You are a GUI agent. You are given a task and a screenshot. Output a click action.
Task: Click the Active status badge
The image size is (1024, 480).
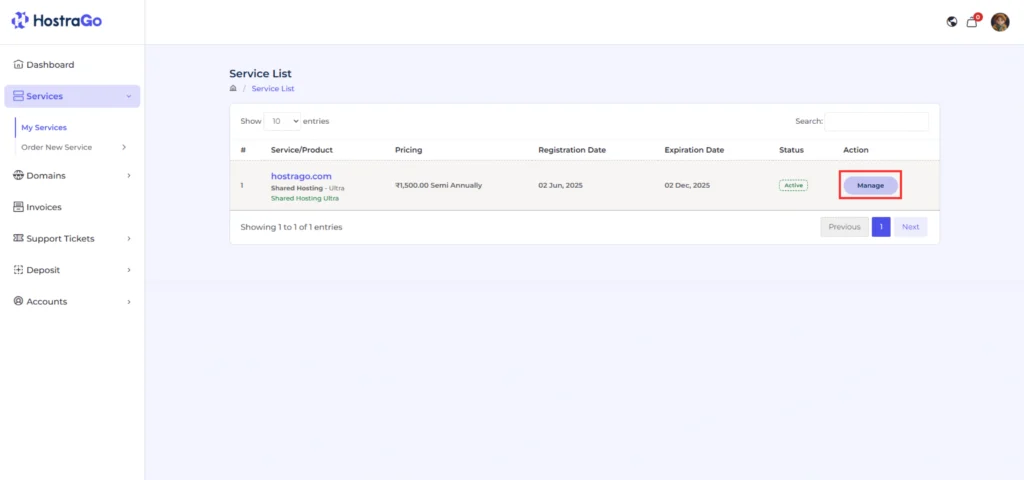pyautogui.click(x=793, y=185)
